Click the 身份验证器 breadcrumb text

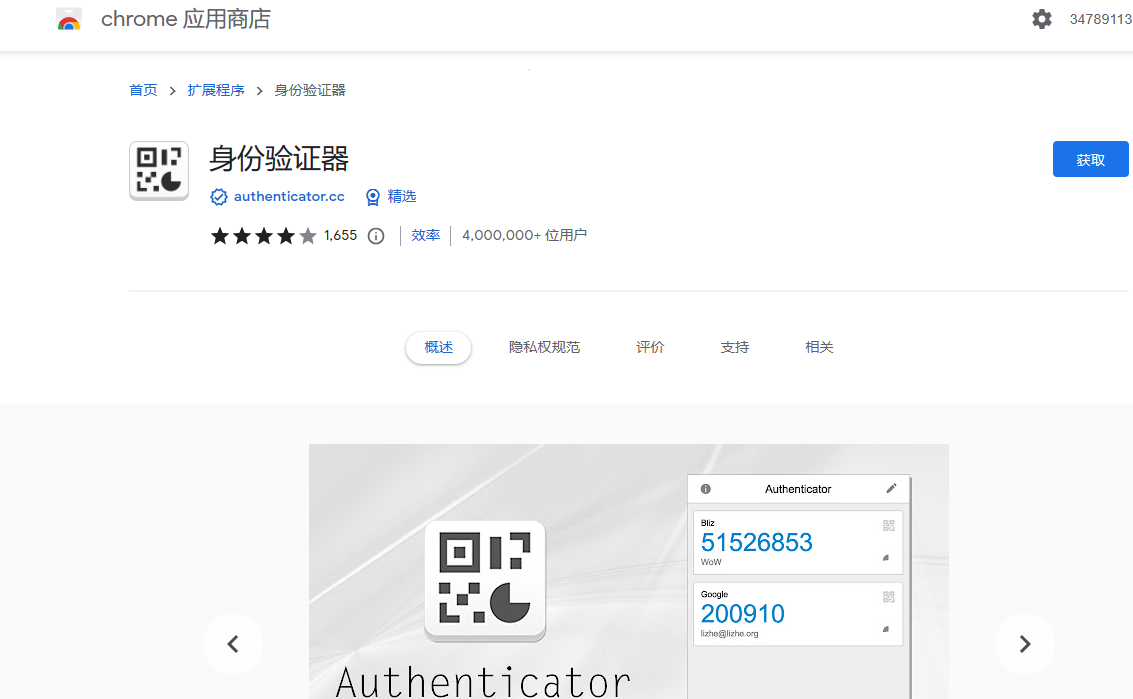coord(310,90)
